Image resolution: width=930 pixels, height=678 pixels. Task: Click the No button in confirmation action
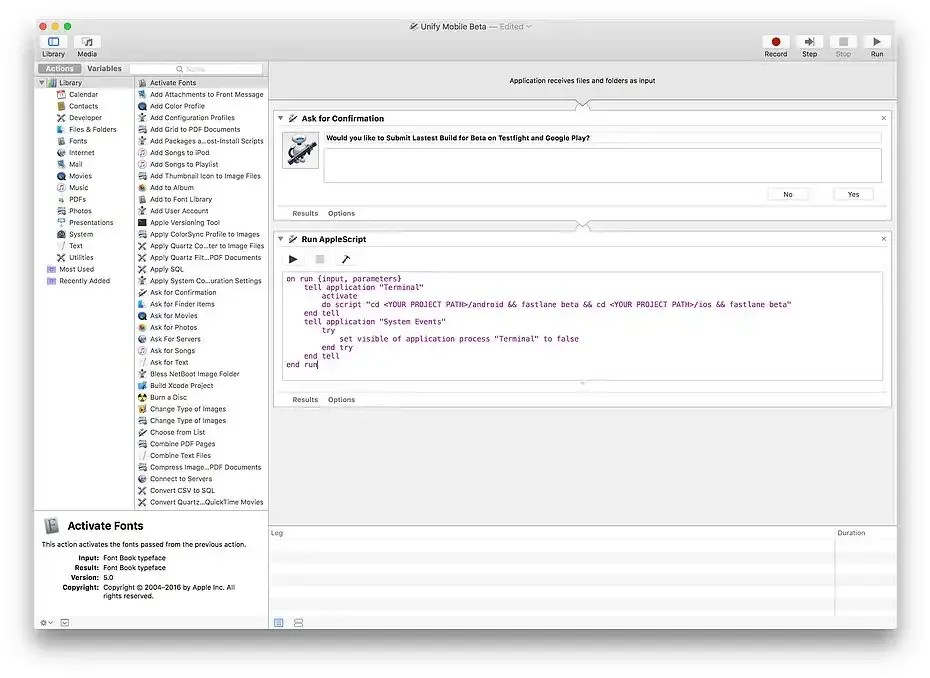click(x=788, y=194)
